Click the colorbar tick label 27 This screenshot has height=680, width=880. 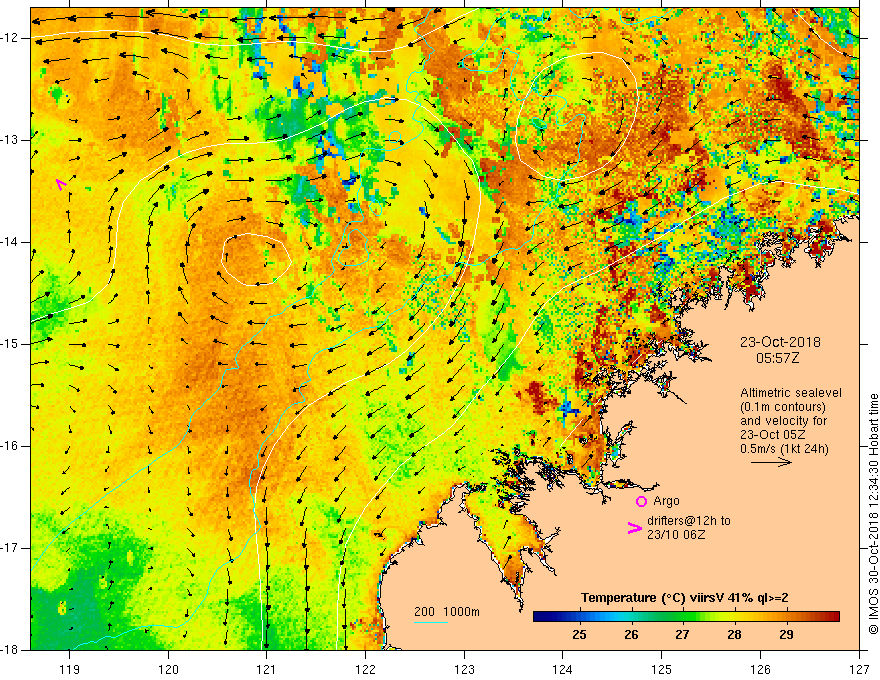point(682,635)
